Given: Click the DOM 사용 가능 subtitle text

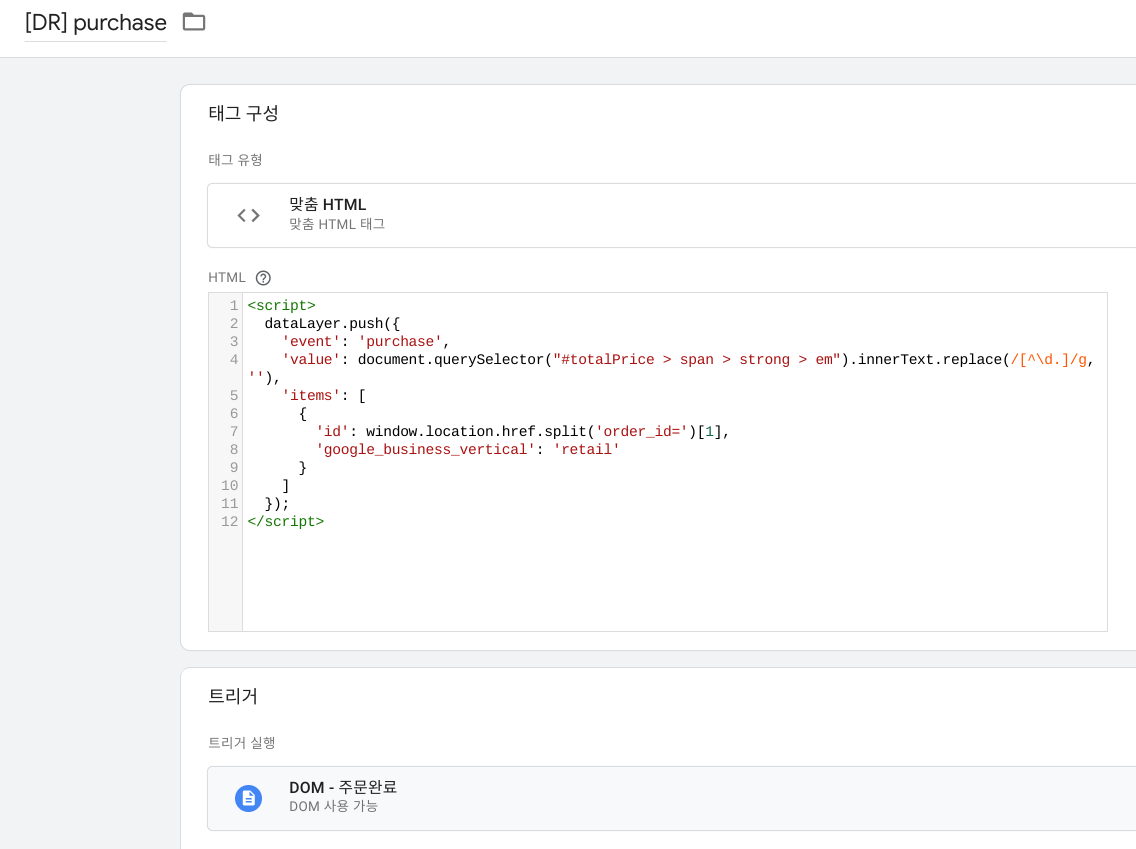Looking at the screenshot, I should (333, 806).
